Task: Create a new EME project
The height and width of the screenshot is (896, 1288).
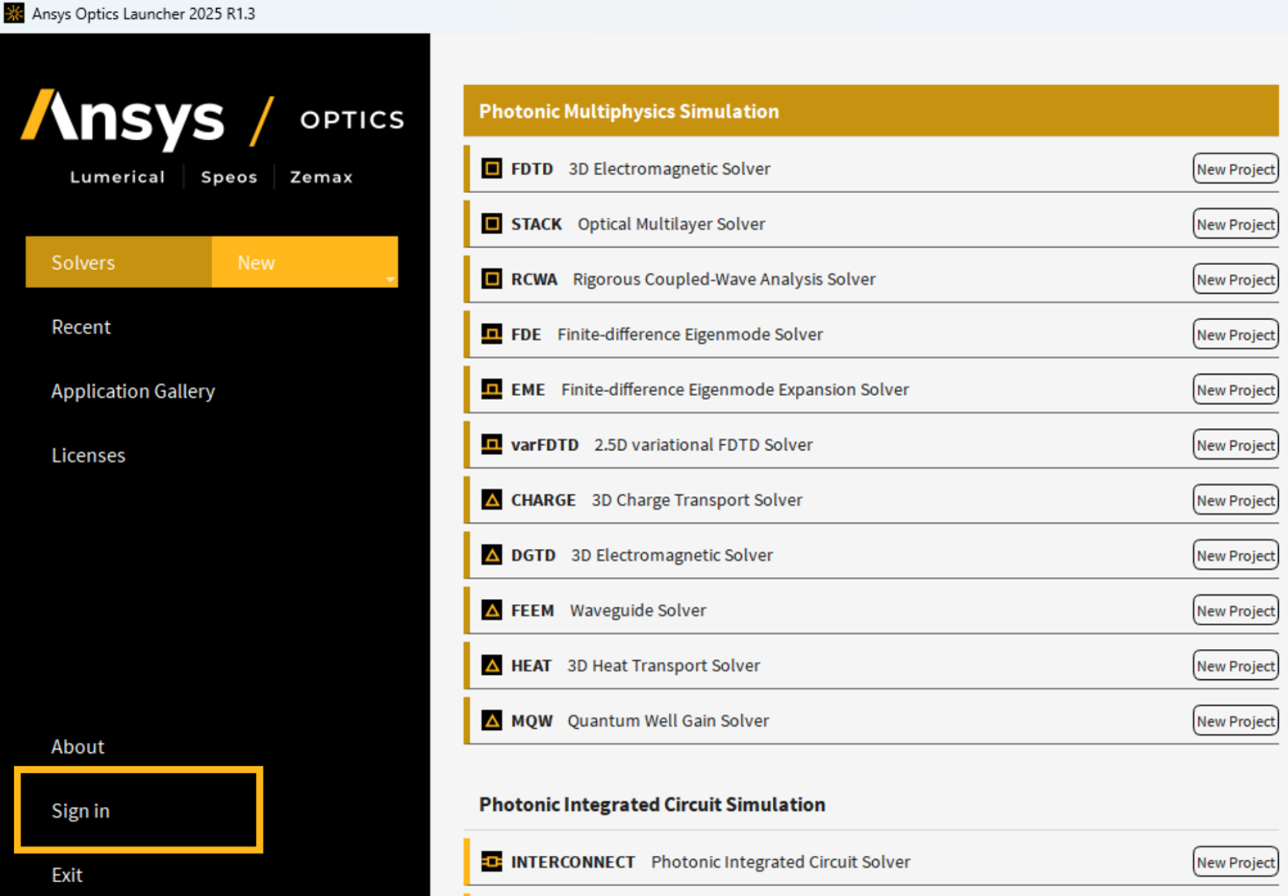Action: click(x=1236, y=389)
